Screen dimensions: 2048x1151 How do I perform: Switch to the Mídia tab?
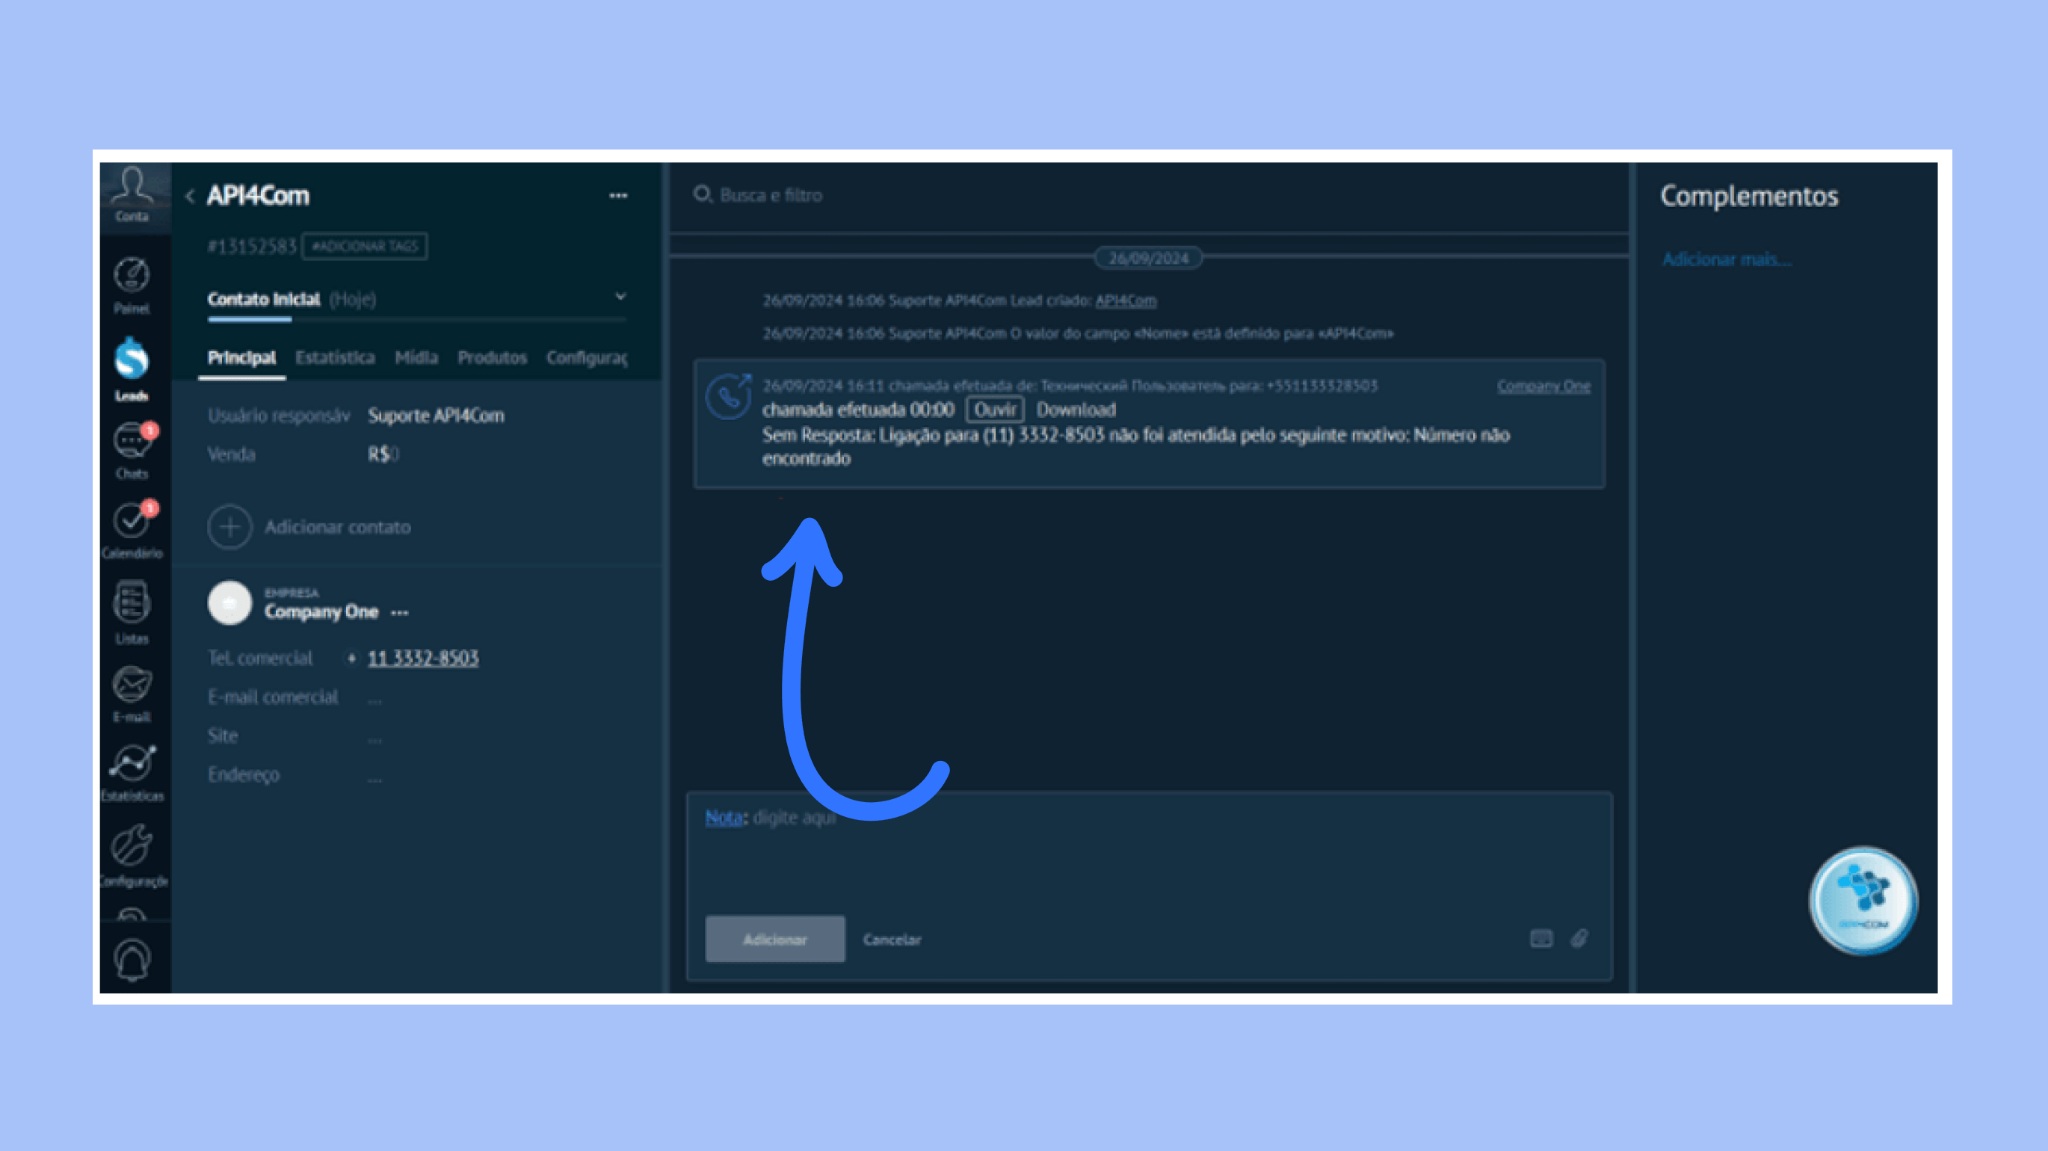pyautogui.click(x=416, y=358)
